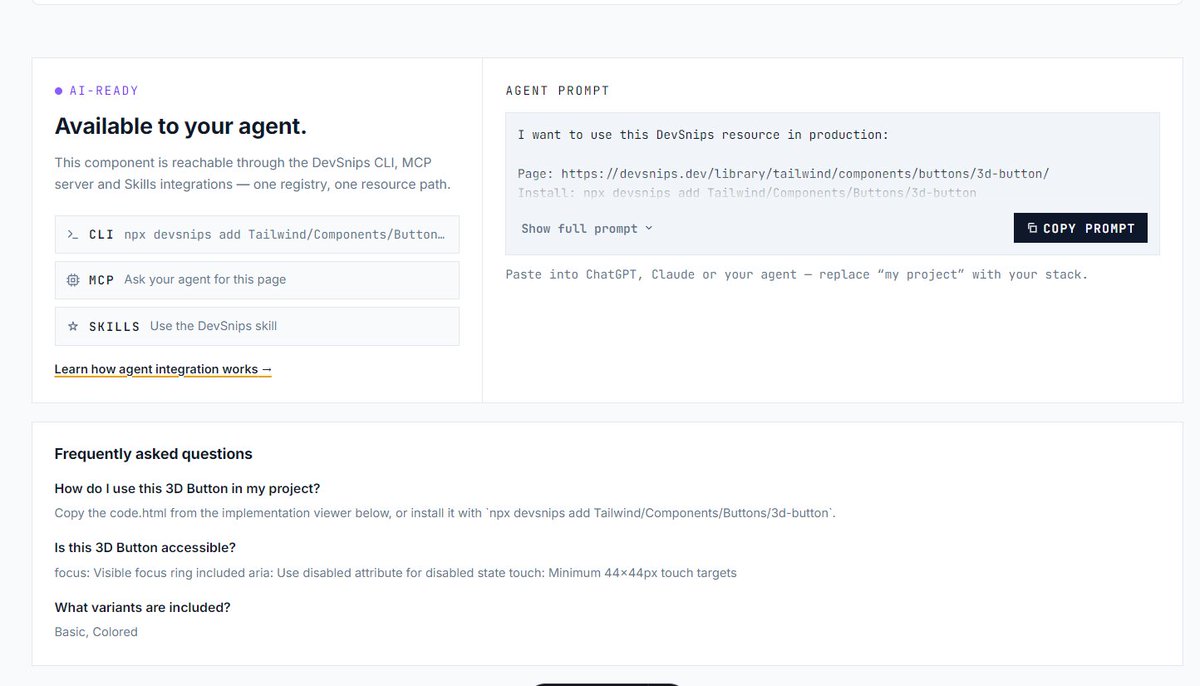Select the SKILLS Use the DevSnips skill row
Viewport: 1200px width, 686px height.
coord(257,326)
